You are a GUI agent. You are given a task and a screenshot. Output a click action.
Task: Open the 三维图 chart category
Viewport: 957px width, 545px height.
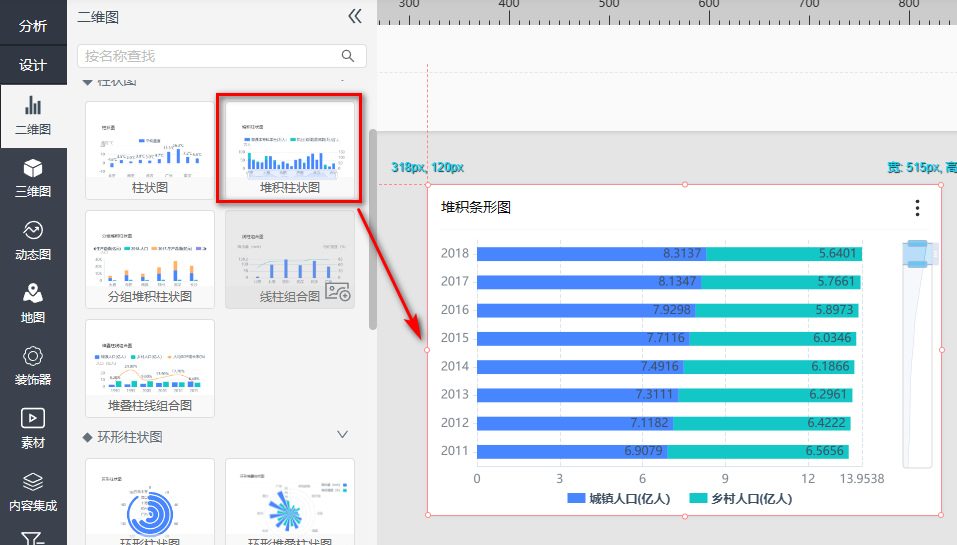click(x=33, y=177)
